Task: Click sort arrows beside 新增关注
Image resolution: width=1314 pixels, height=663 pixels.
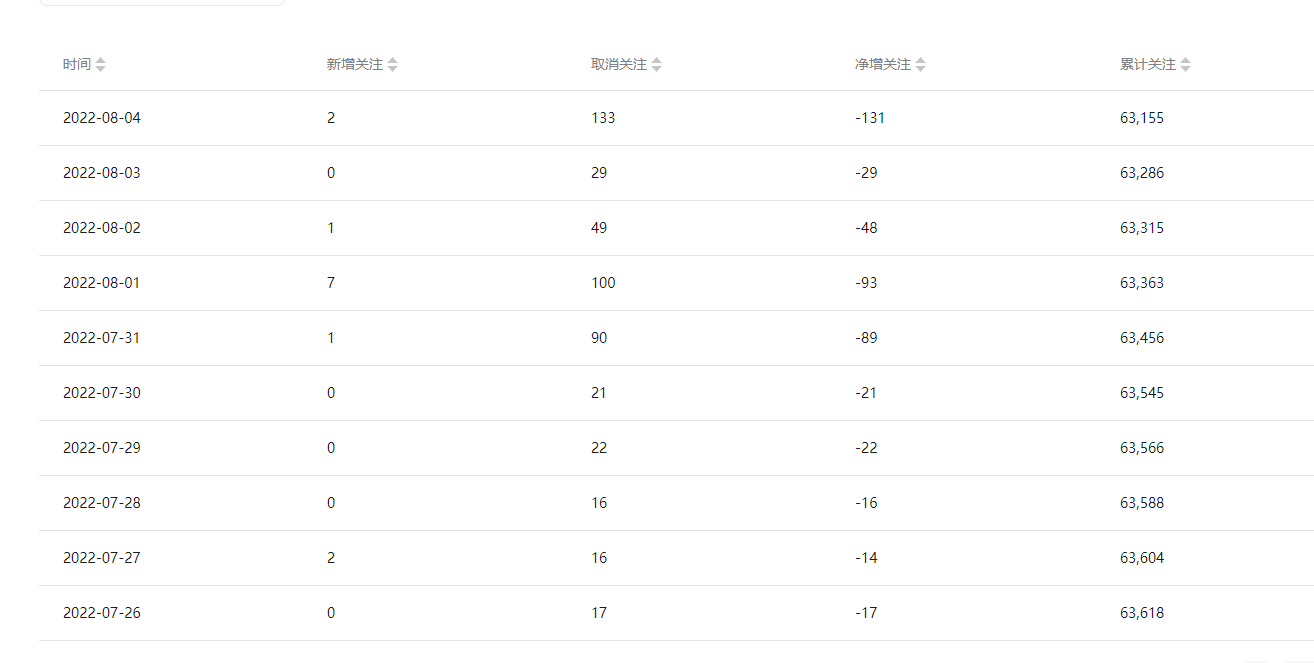Action: (392, 65)
